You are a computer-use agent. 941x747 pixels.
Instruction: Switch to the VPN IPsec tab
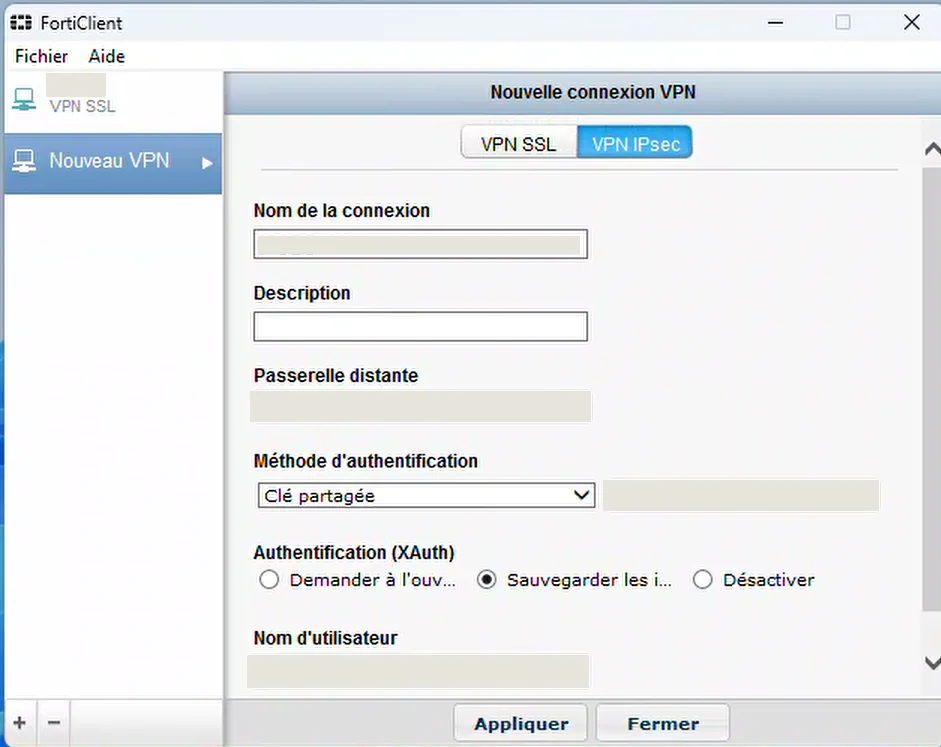click(635, 143)
